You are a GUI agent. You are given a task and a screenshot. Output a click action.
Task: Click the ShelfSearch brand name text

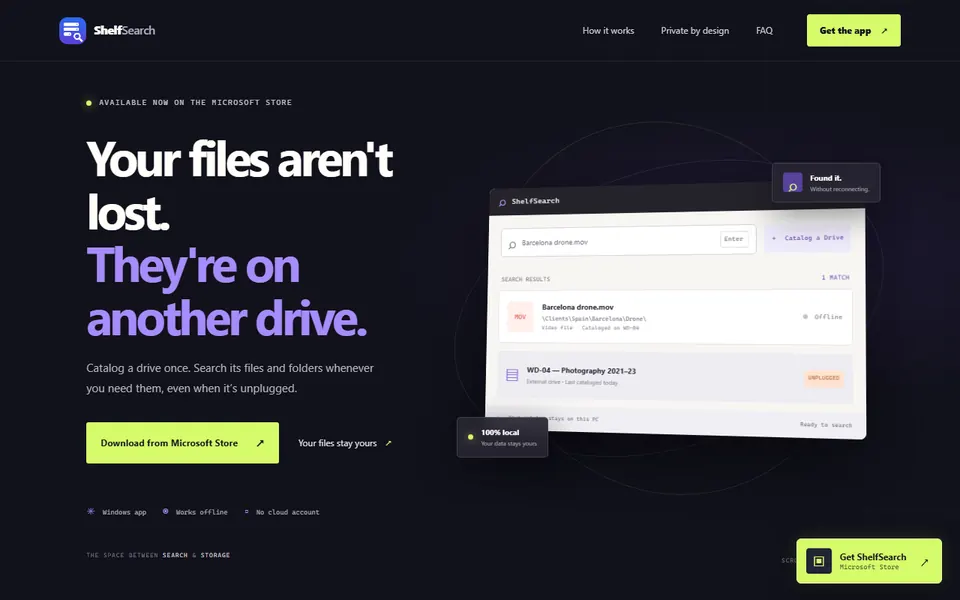pyautogui.click(x=124, y=31)
